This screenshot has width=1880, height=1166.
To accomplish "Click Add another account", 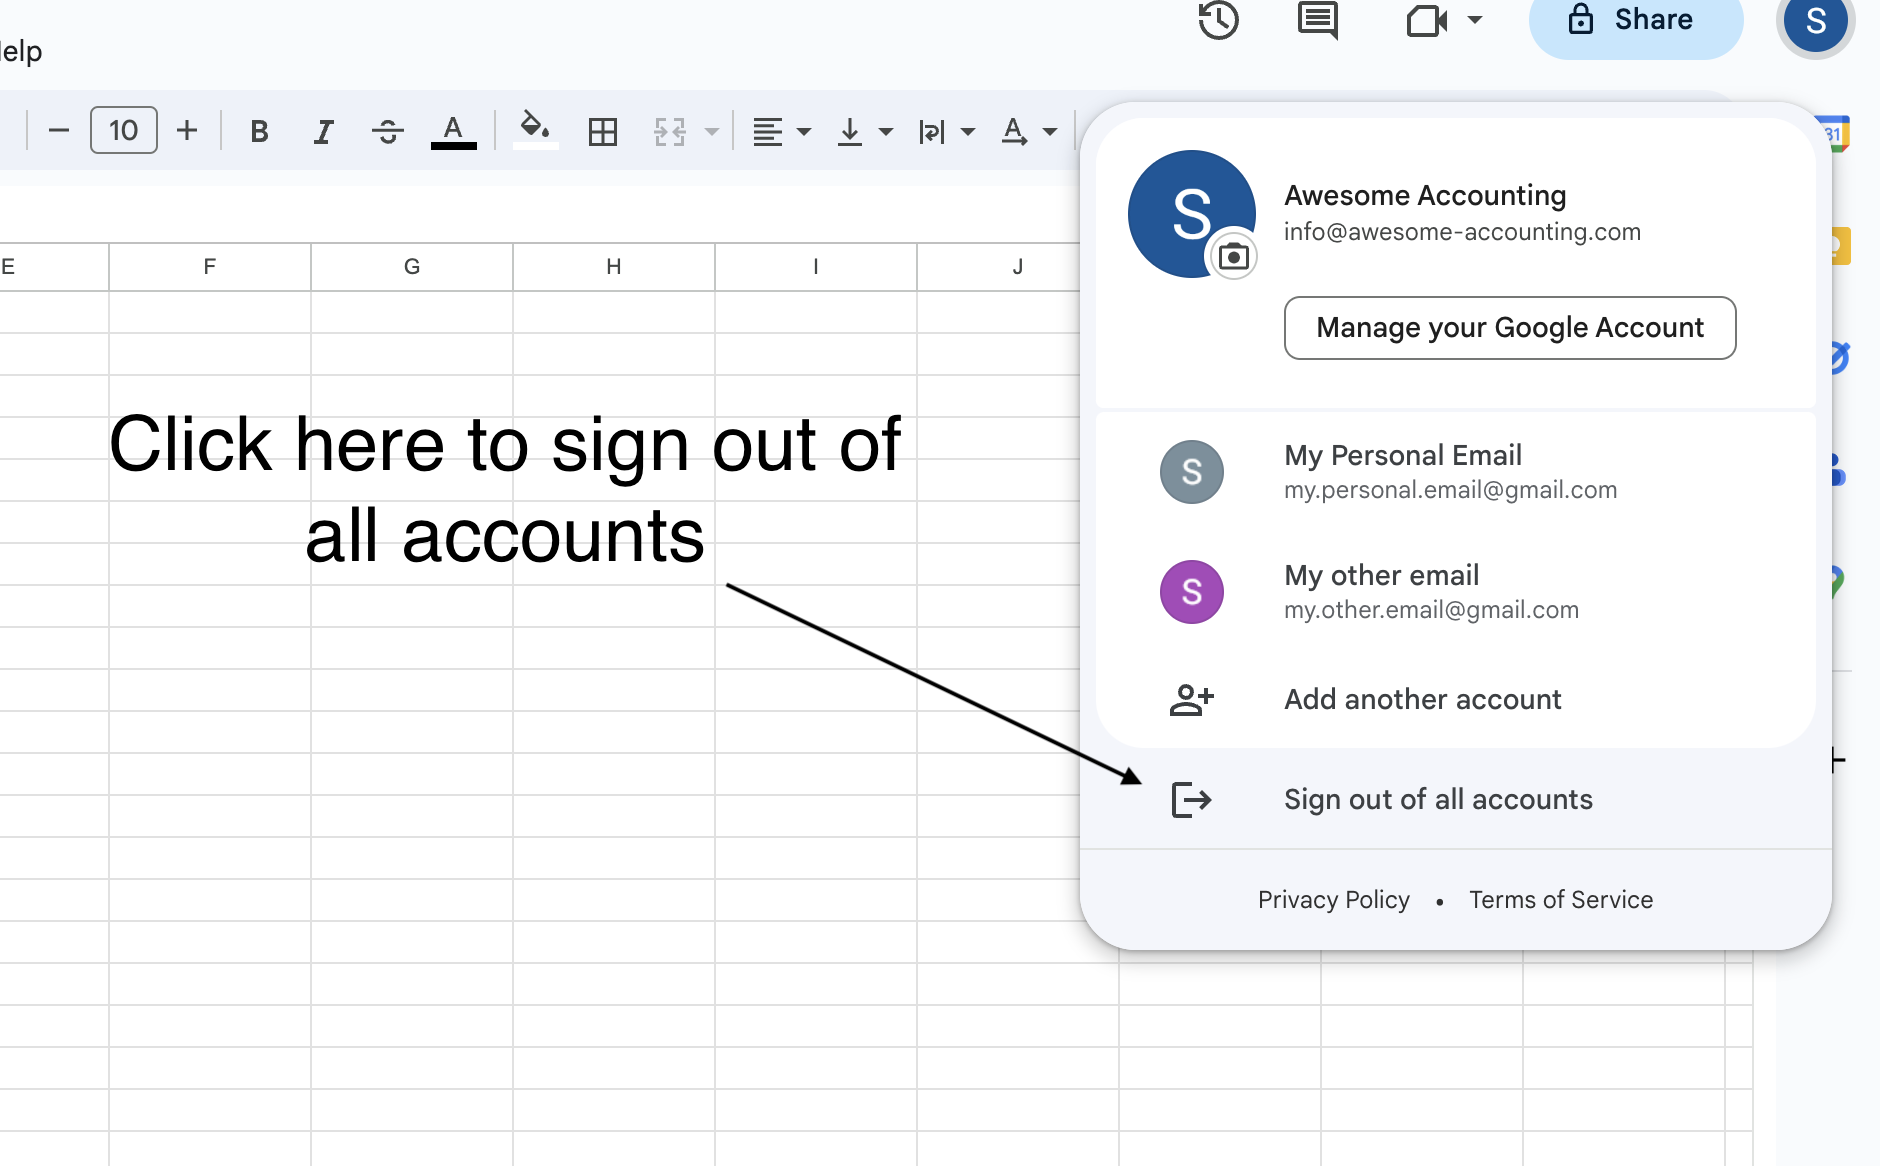I will point(1456,700).
